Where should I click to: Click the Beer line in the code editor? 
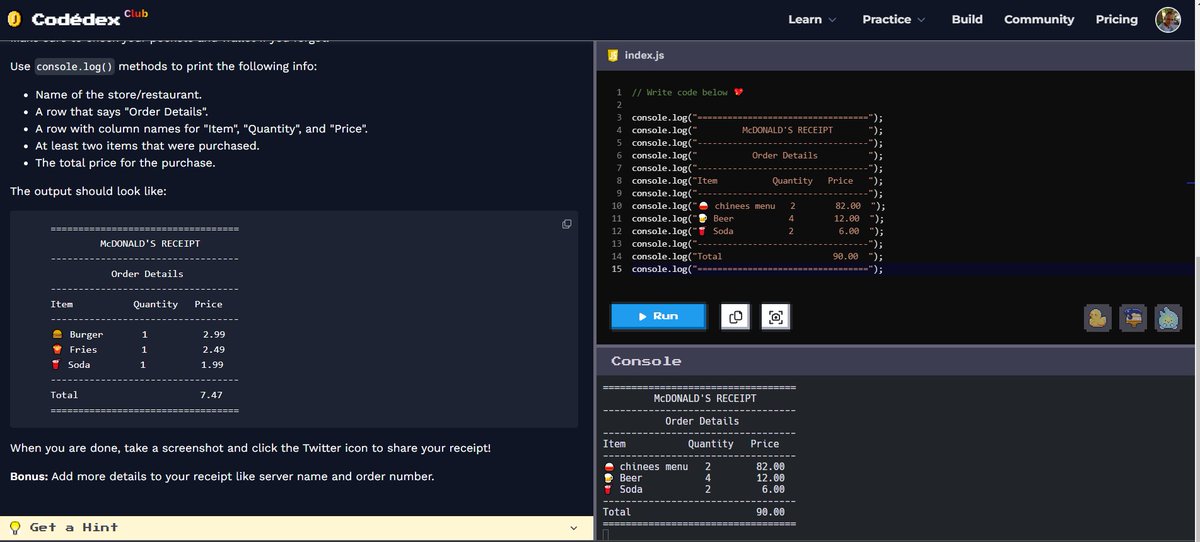(x=759, y=218)
